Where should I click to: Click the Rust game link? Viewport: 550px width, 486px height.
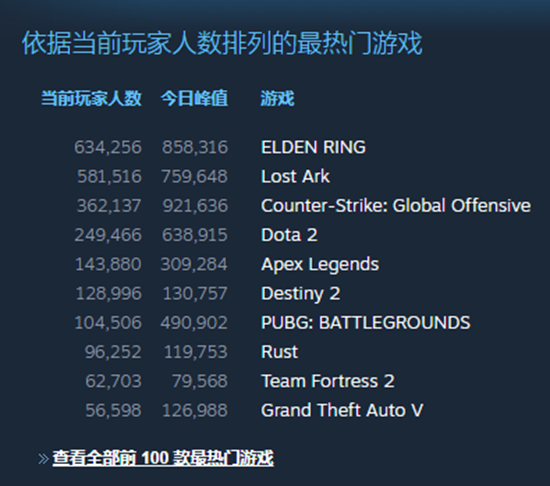[279, 352]
